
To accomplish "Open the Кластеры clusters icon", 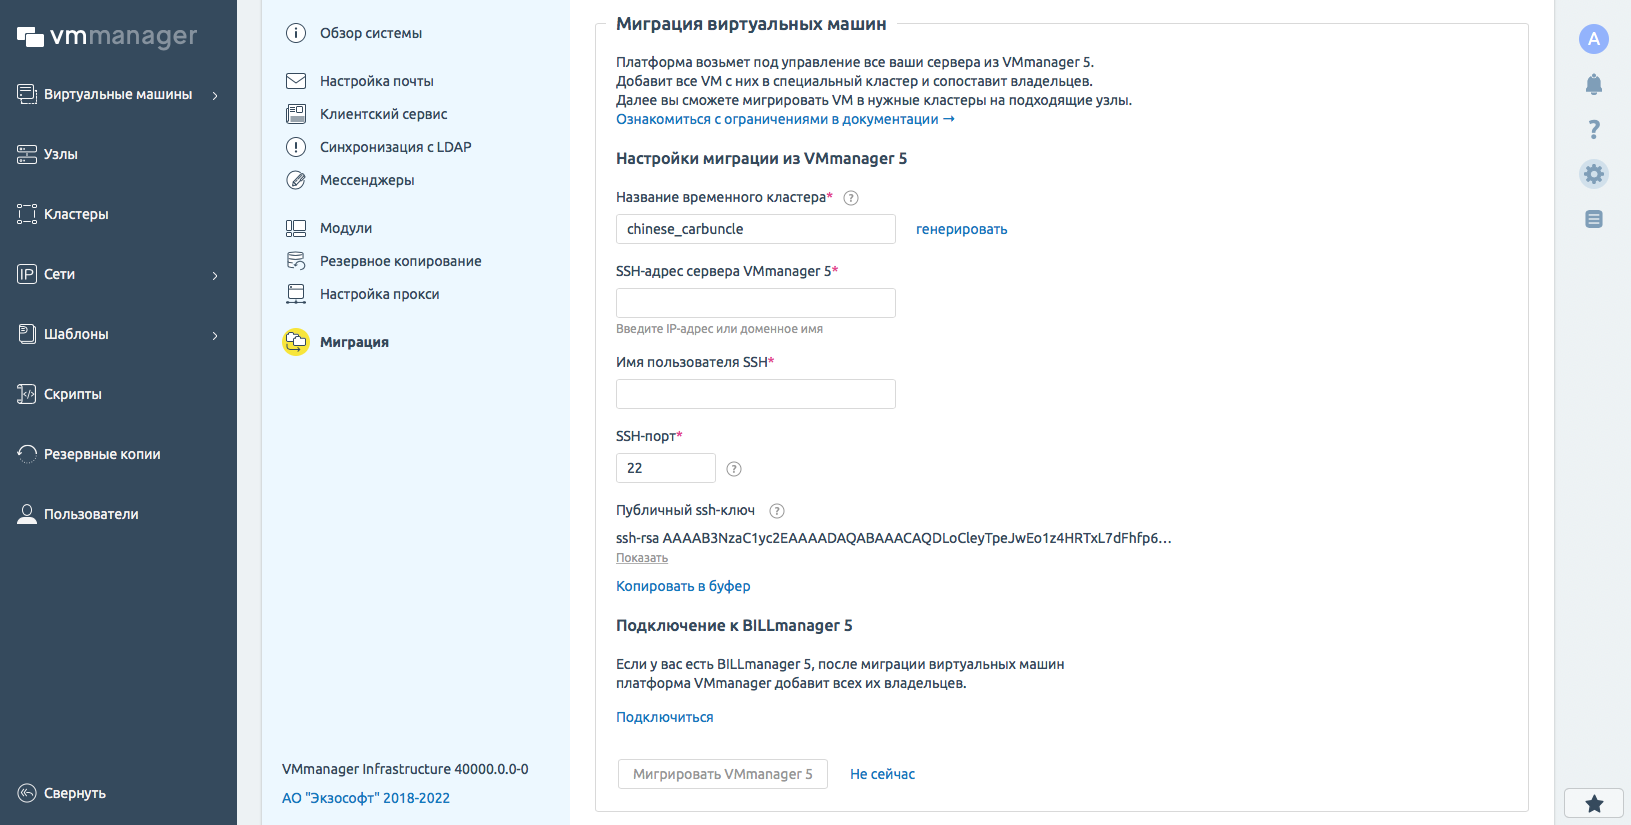I will coord(27,214).
